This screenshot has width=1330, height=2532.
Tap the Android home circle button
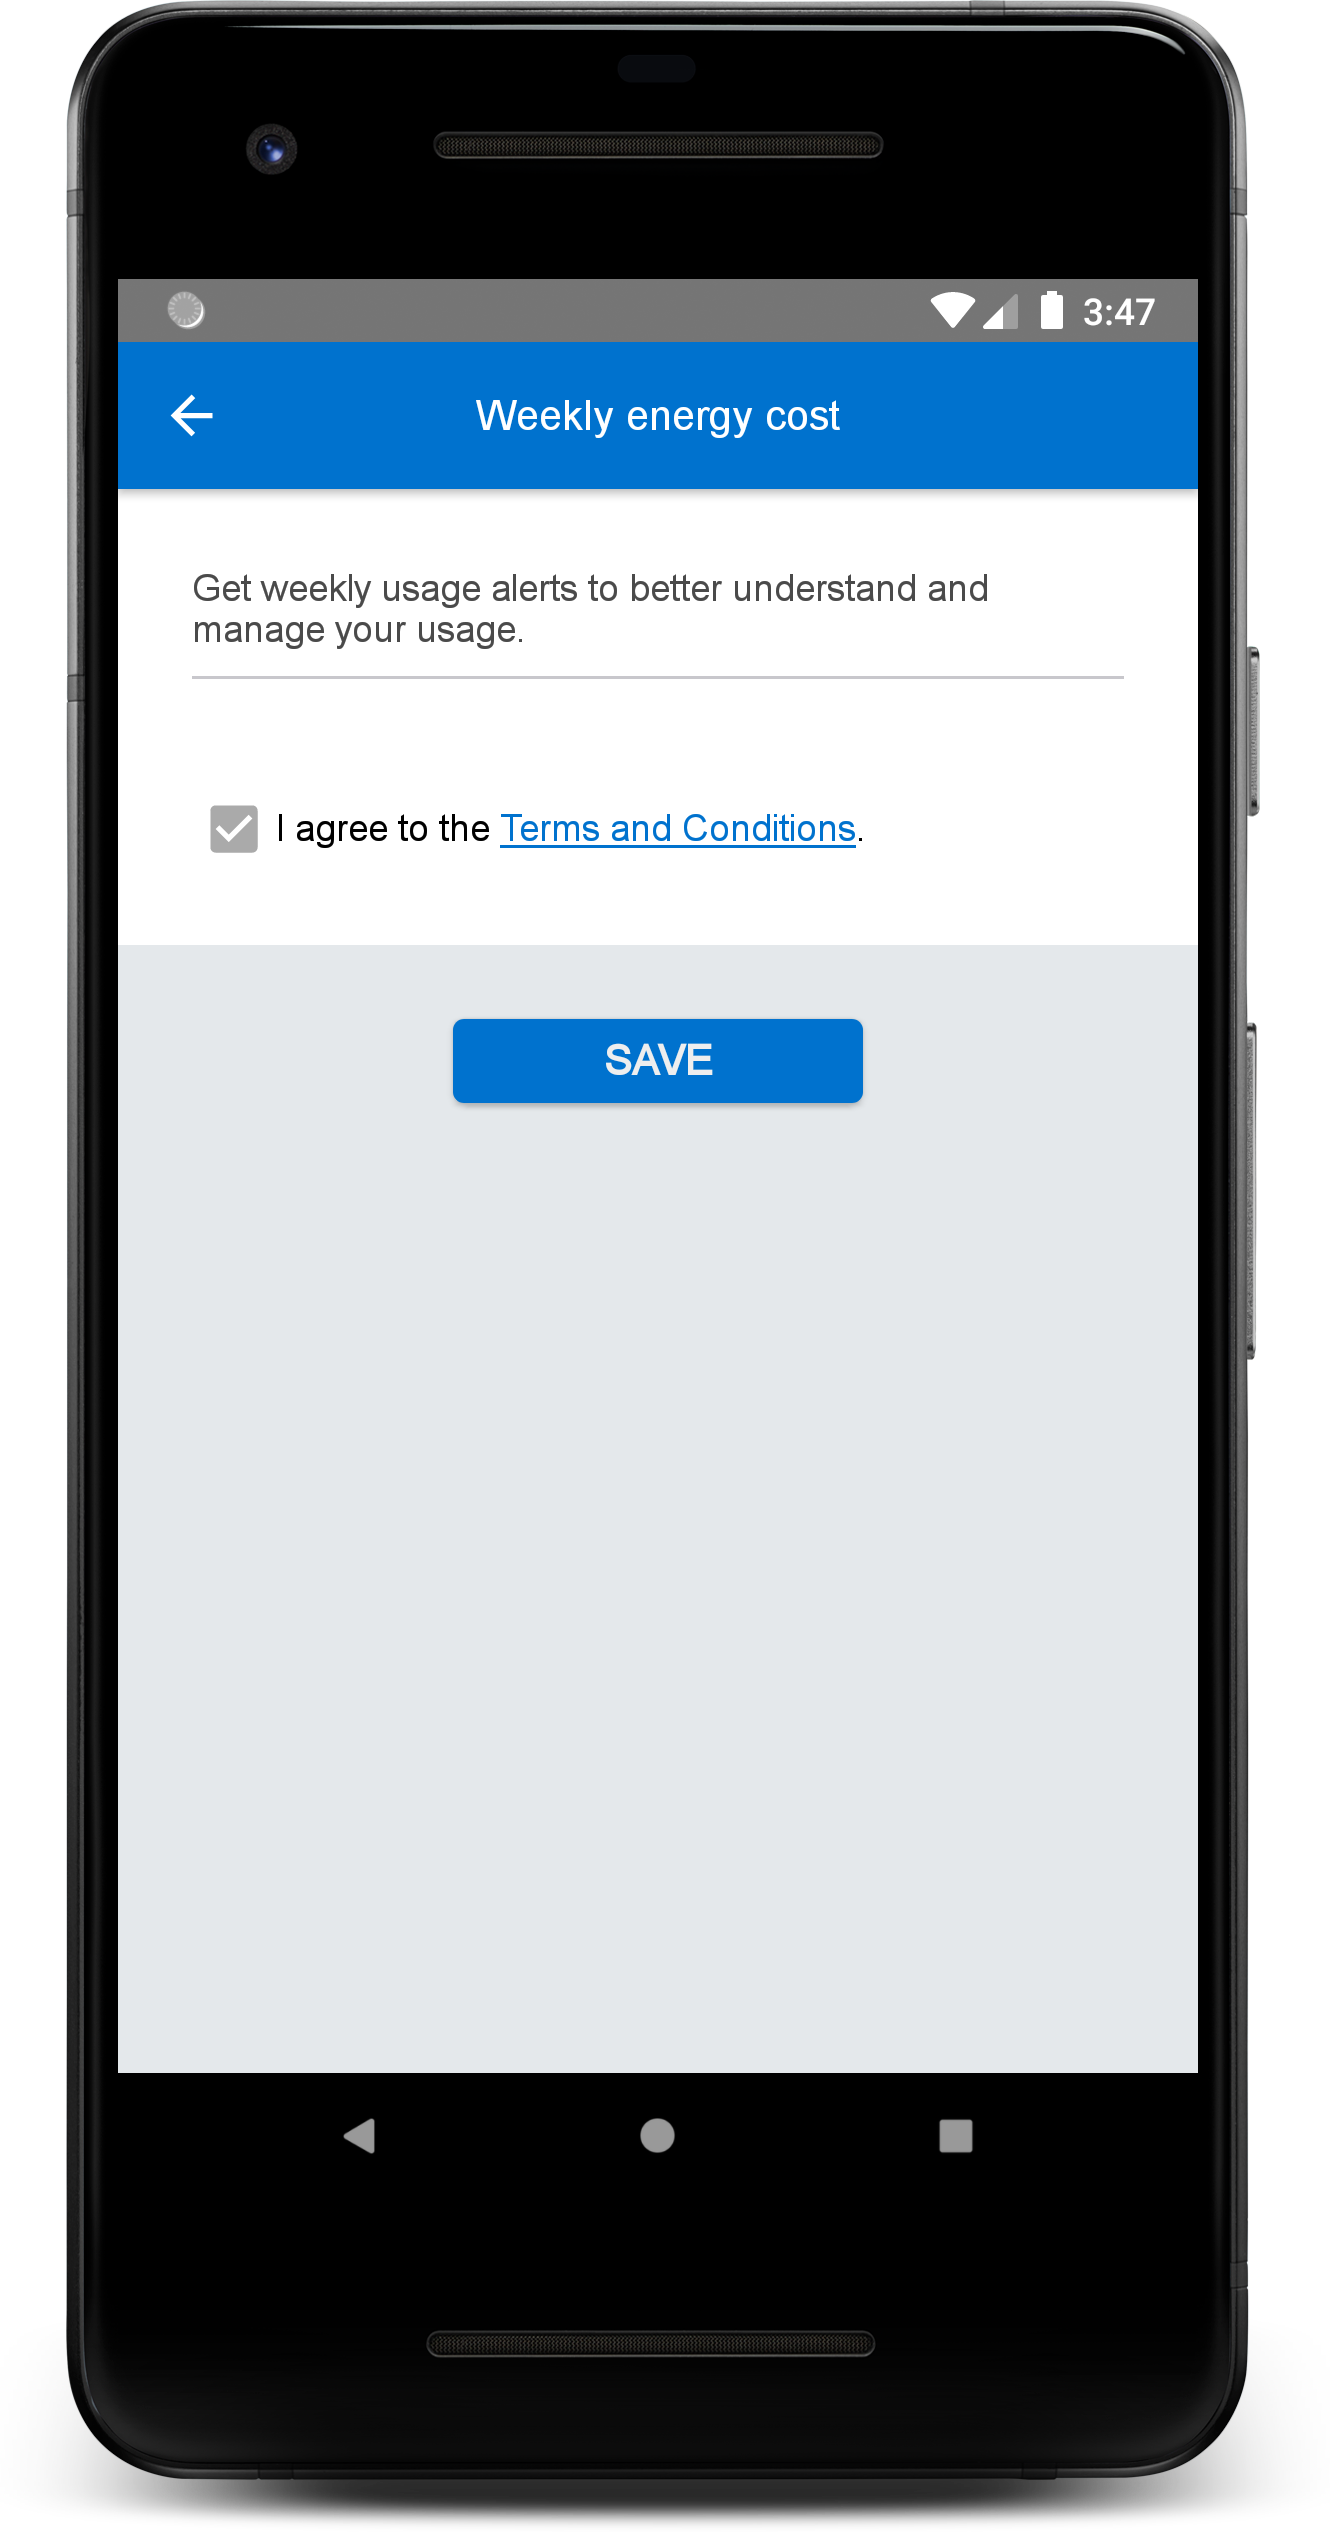pyautogui.click(x=657, y=2136)
